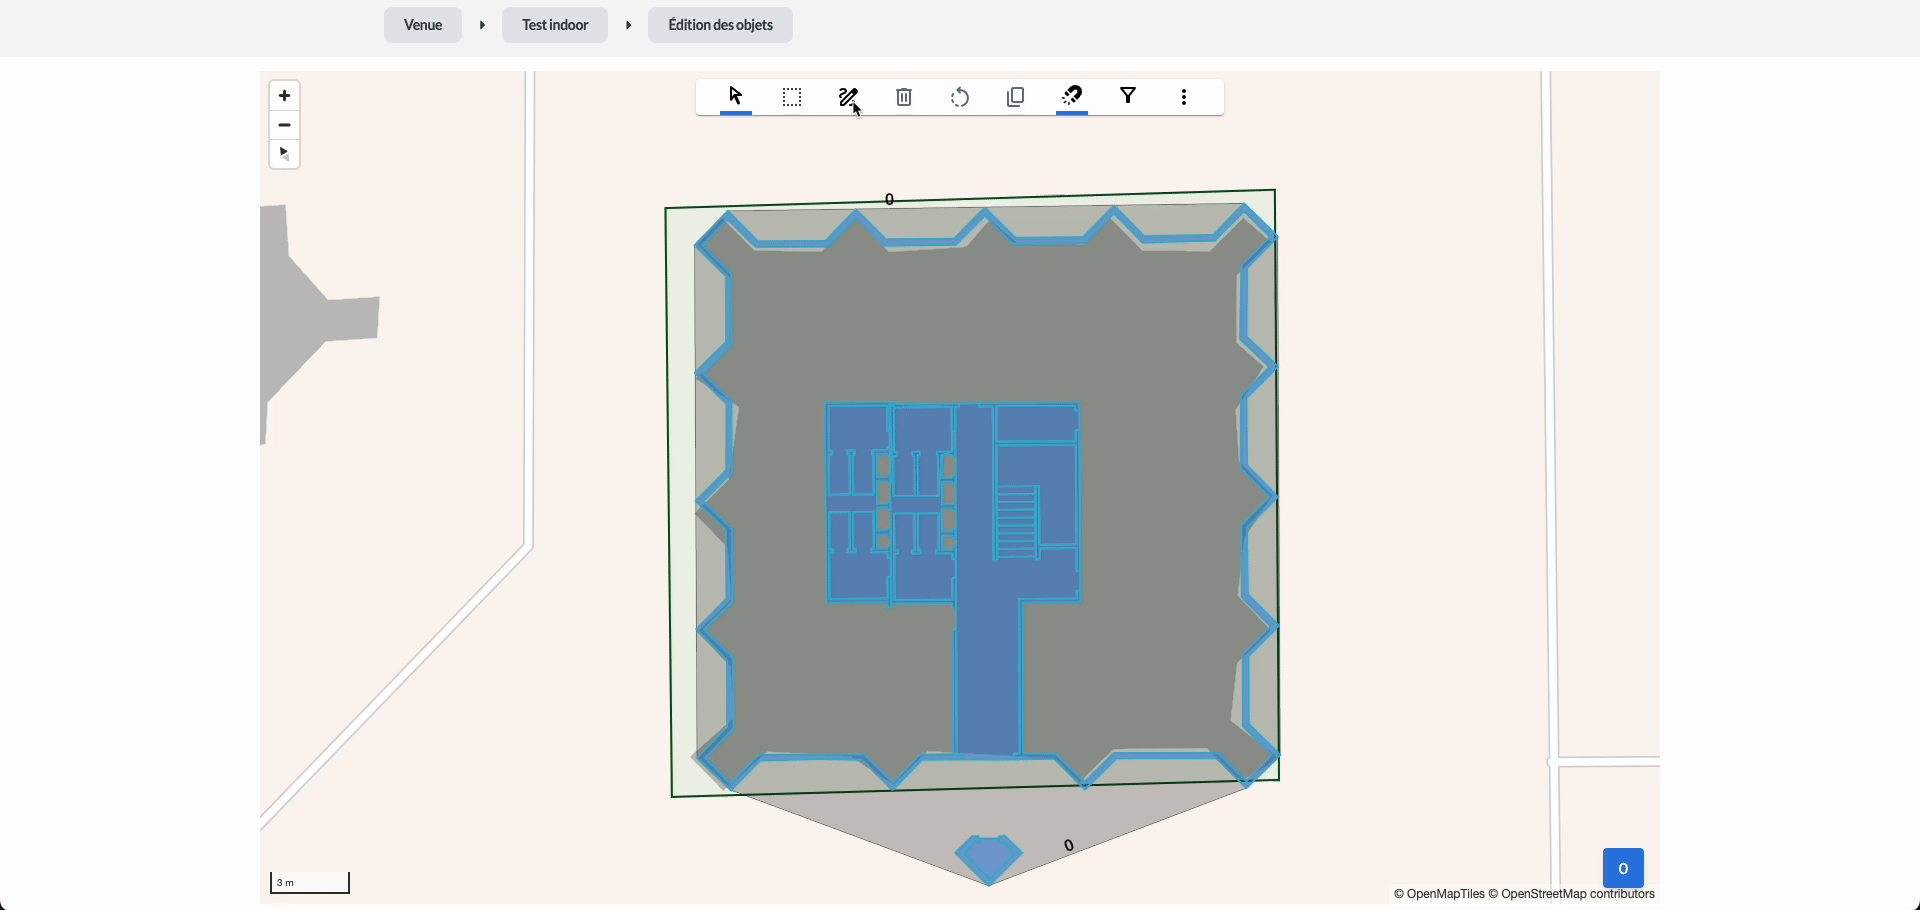Click the rotate icon in toolbar

click(x=960, y=97)
